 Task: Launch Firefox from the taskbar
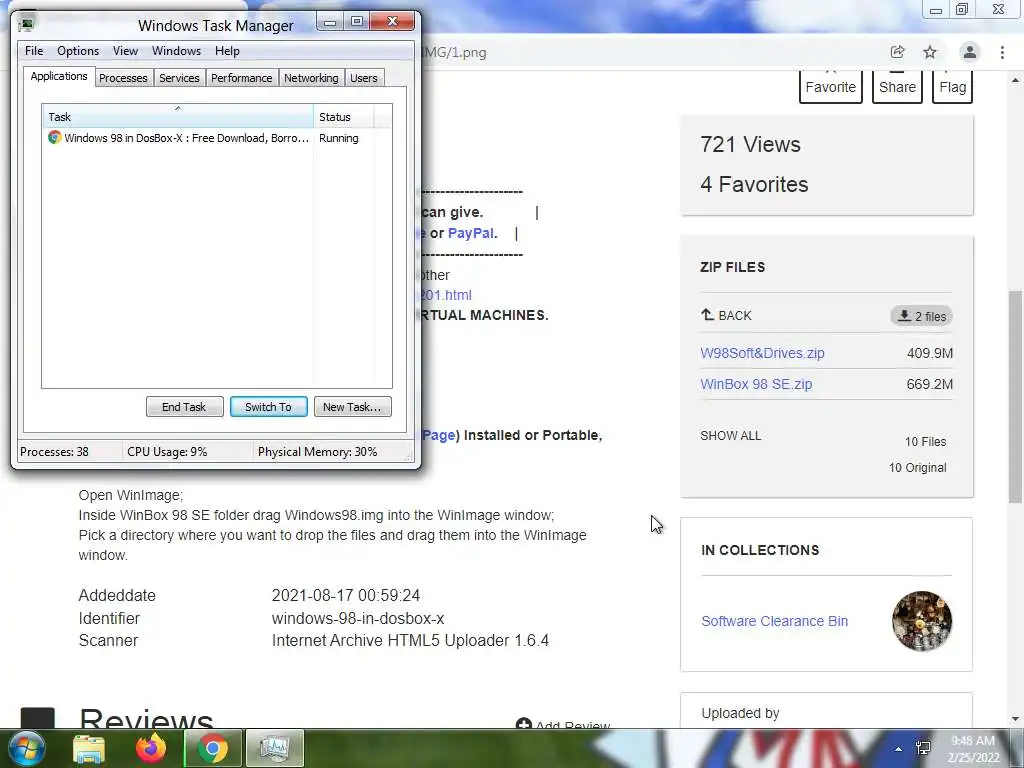tap(151, 748)
